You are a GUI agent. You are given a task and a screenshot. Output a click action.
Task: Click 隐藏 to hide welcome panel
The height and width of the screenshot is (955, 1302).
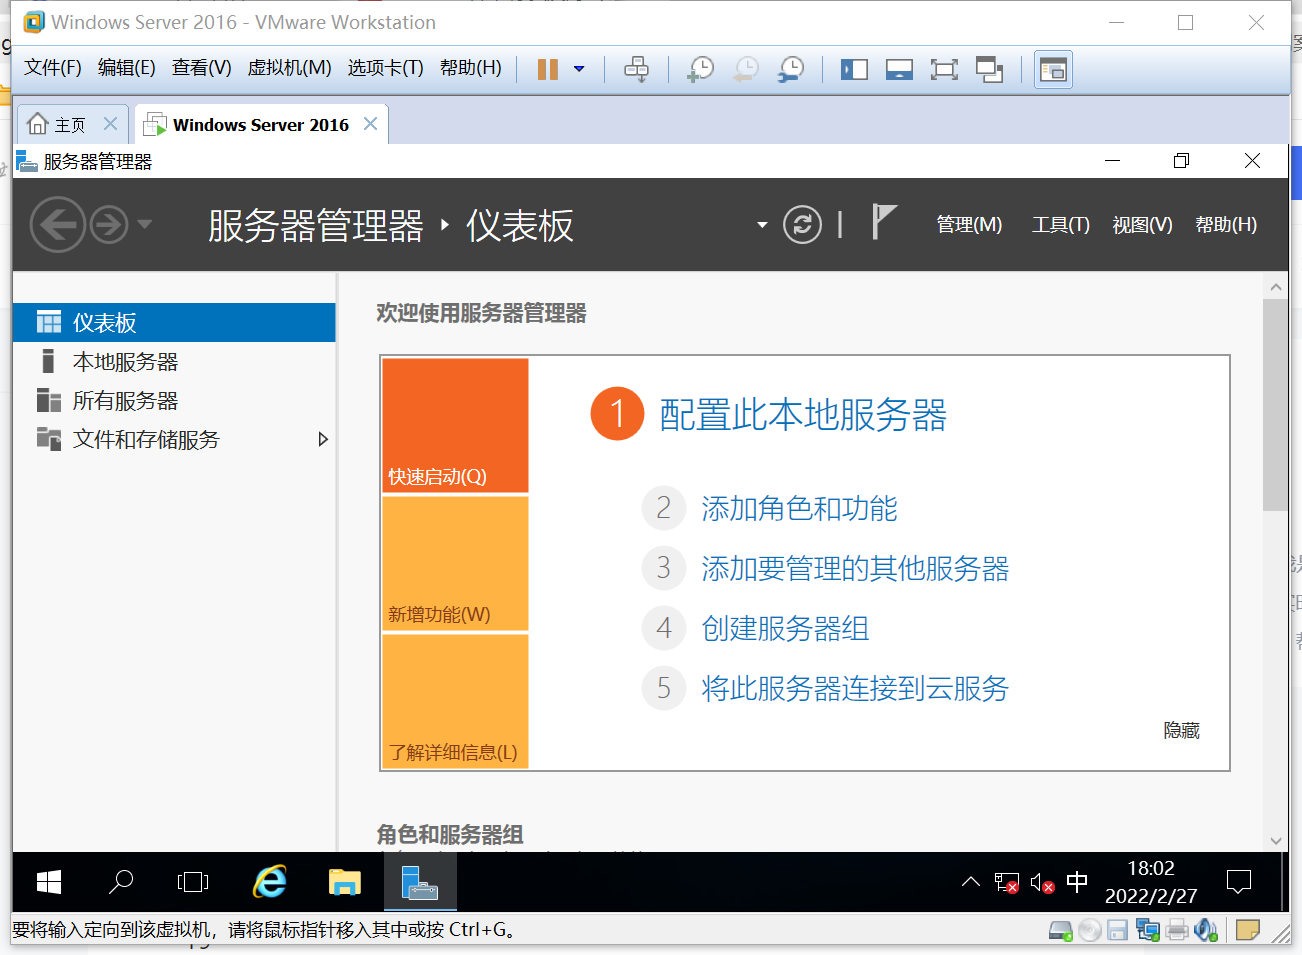click(1181, 730)
